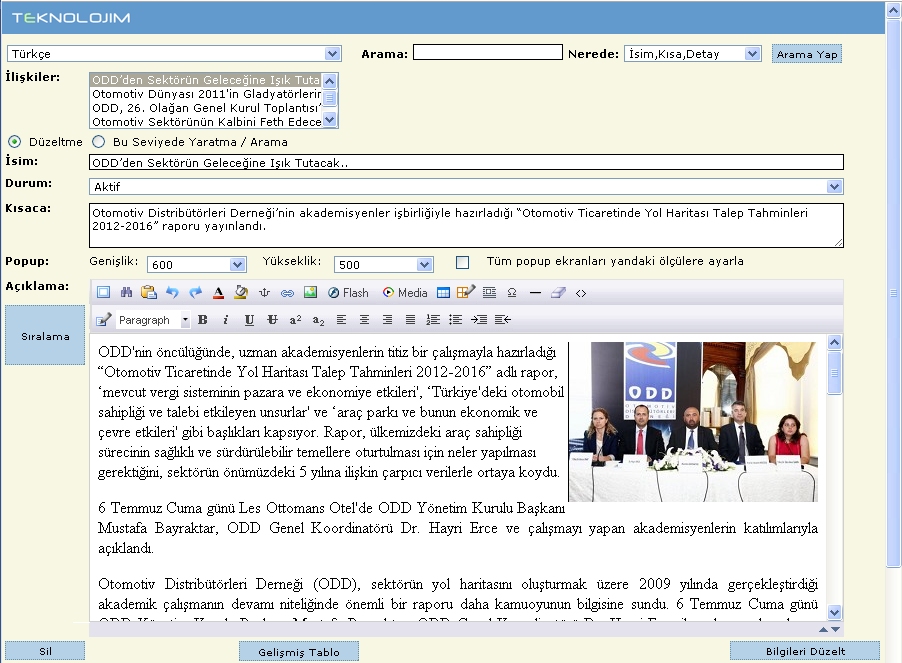Open the Durum status dropdown
Screen dimensions: 902x663
click(466, 186)
